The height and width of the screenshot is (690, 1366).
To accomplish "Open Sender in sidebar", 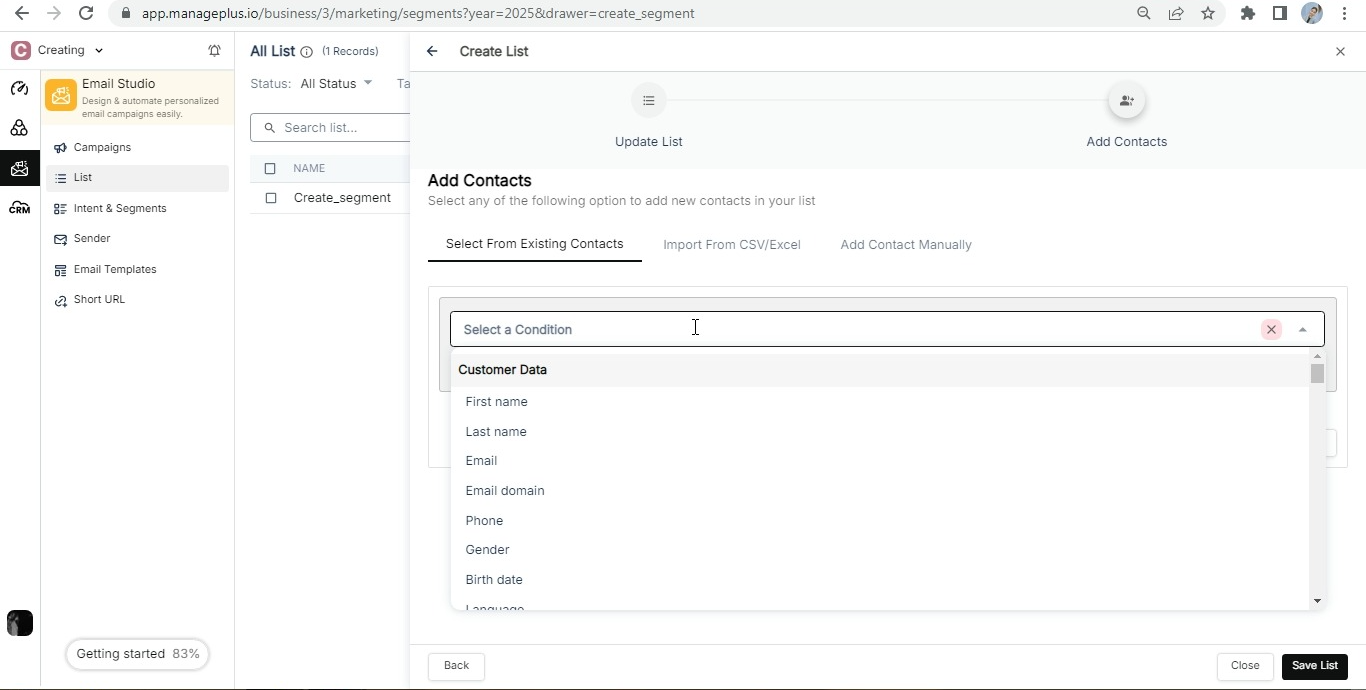I will click(92, 238).
